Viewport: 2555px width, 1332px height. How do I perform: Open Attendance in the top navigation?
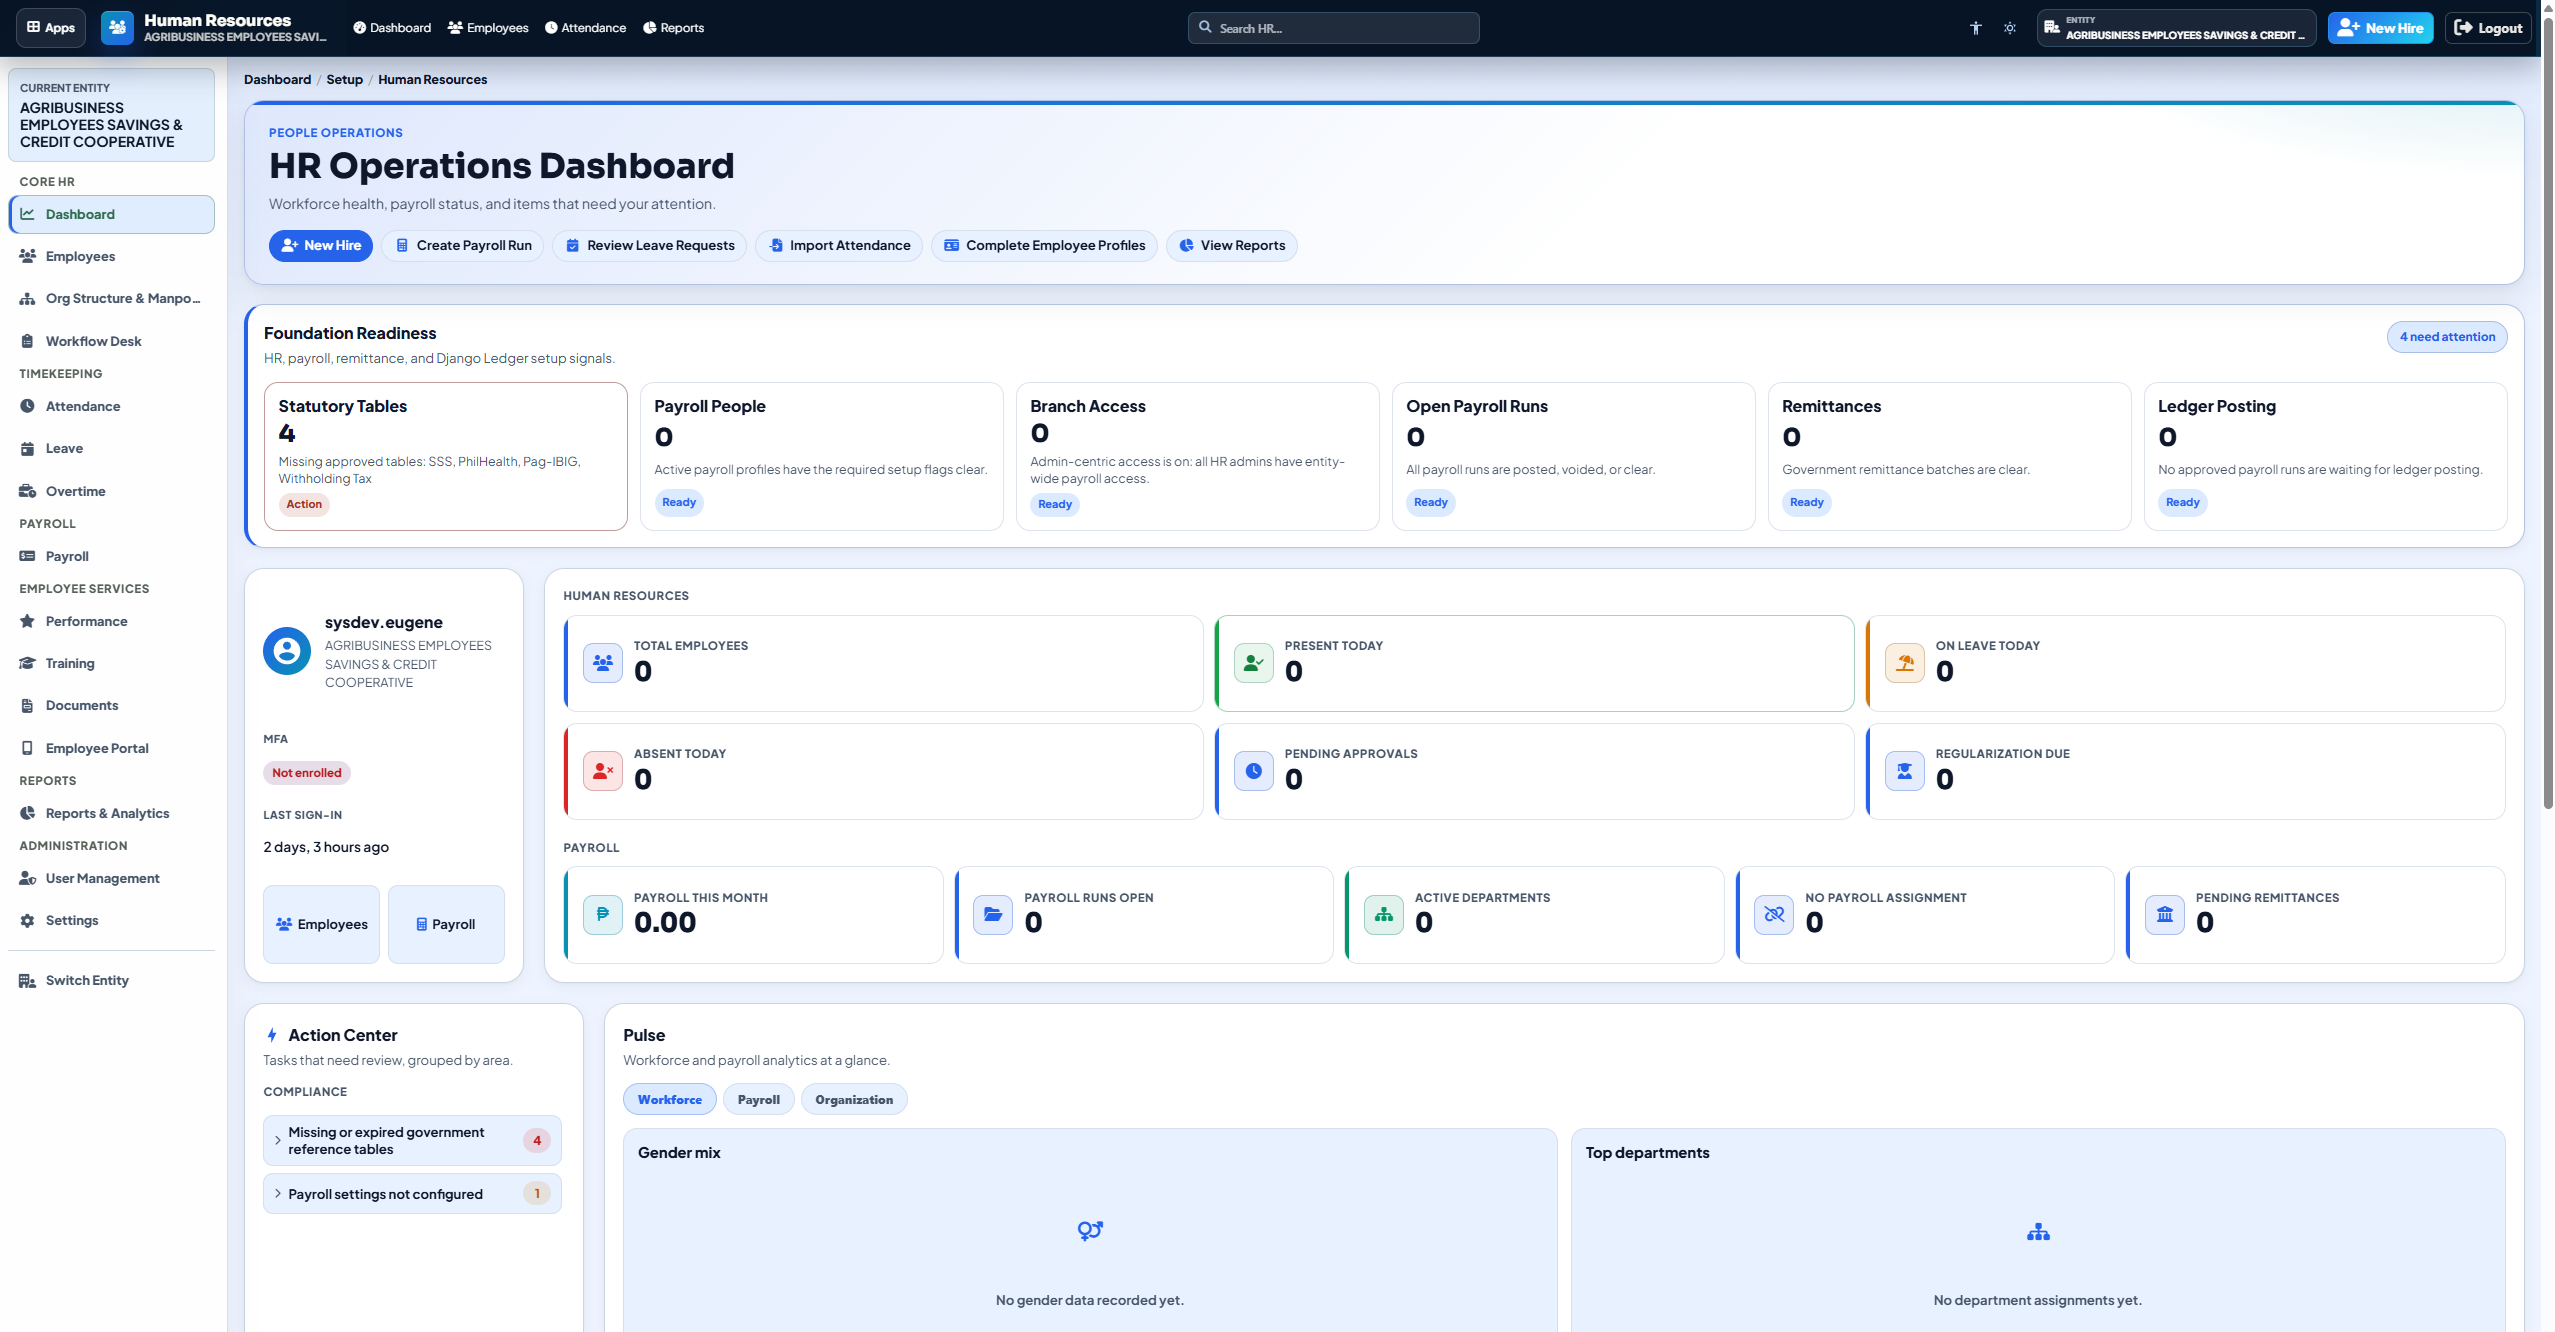point(585,28)
